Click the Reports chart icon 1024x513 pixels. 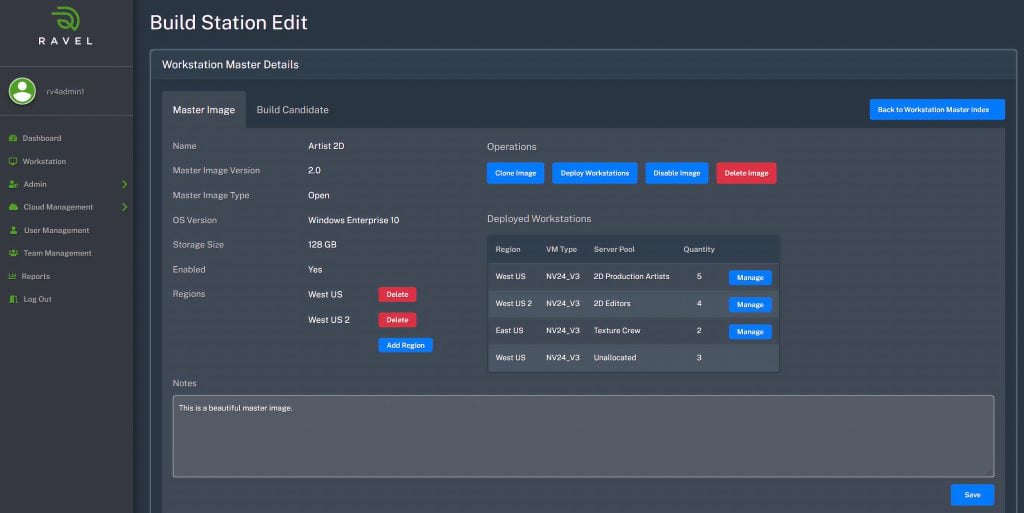click(13, 276)
